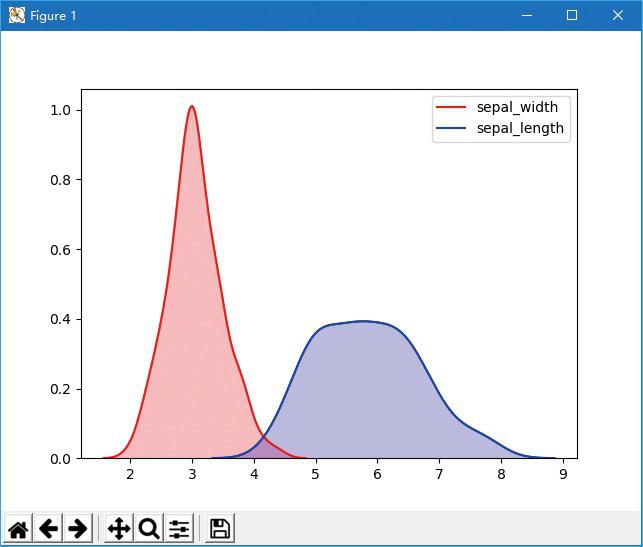Viewport: 643px width, 547px height.
Task: Click the top of the blue density curve
Action: click(363, 321)
